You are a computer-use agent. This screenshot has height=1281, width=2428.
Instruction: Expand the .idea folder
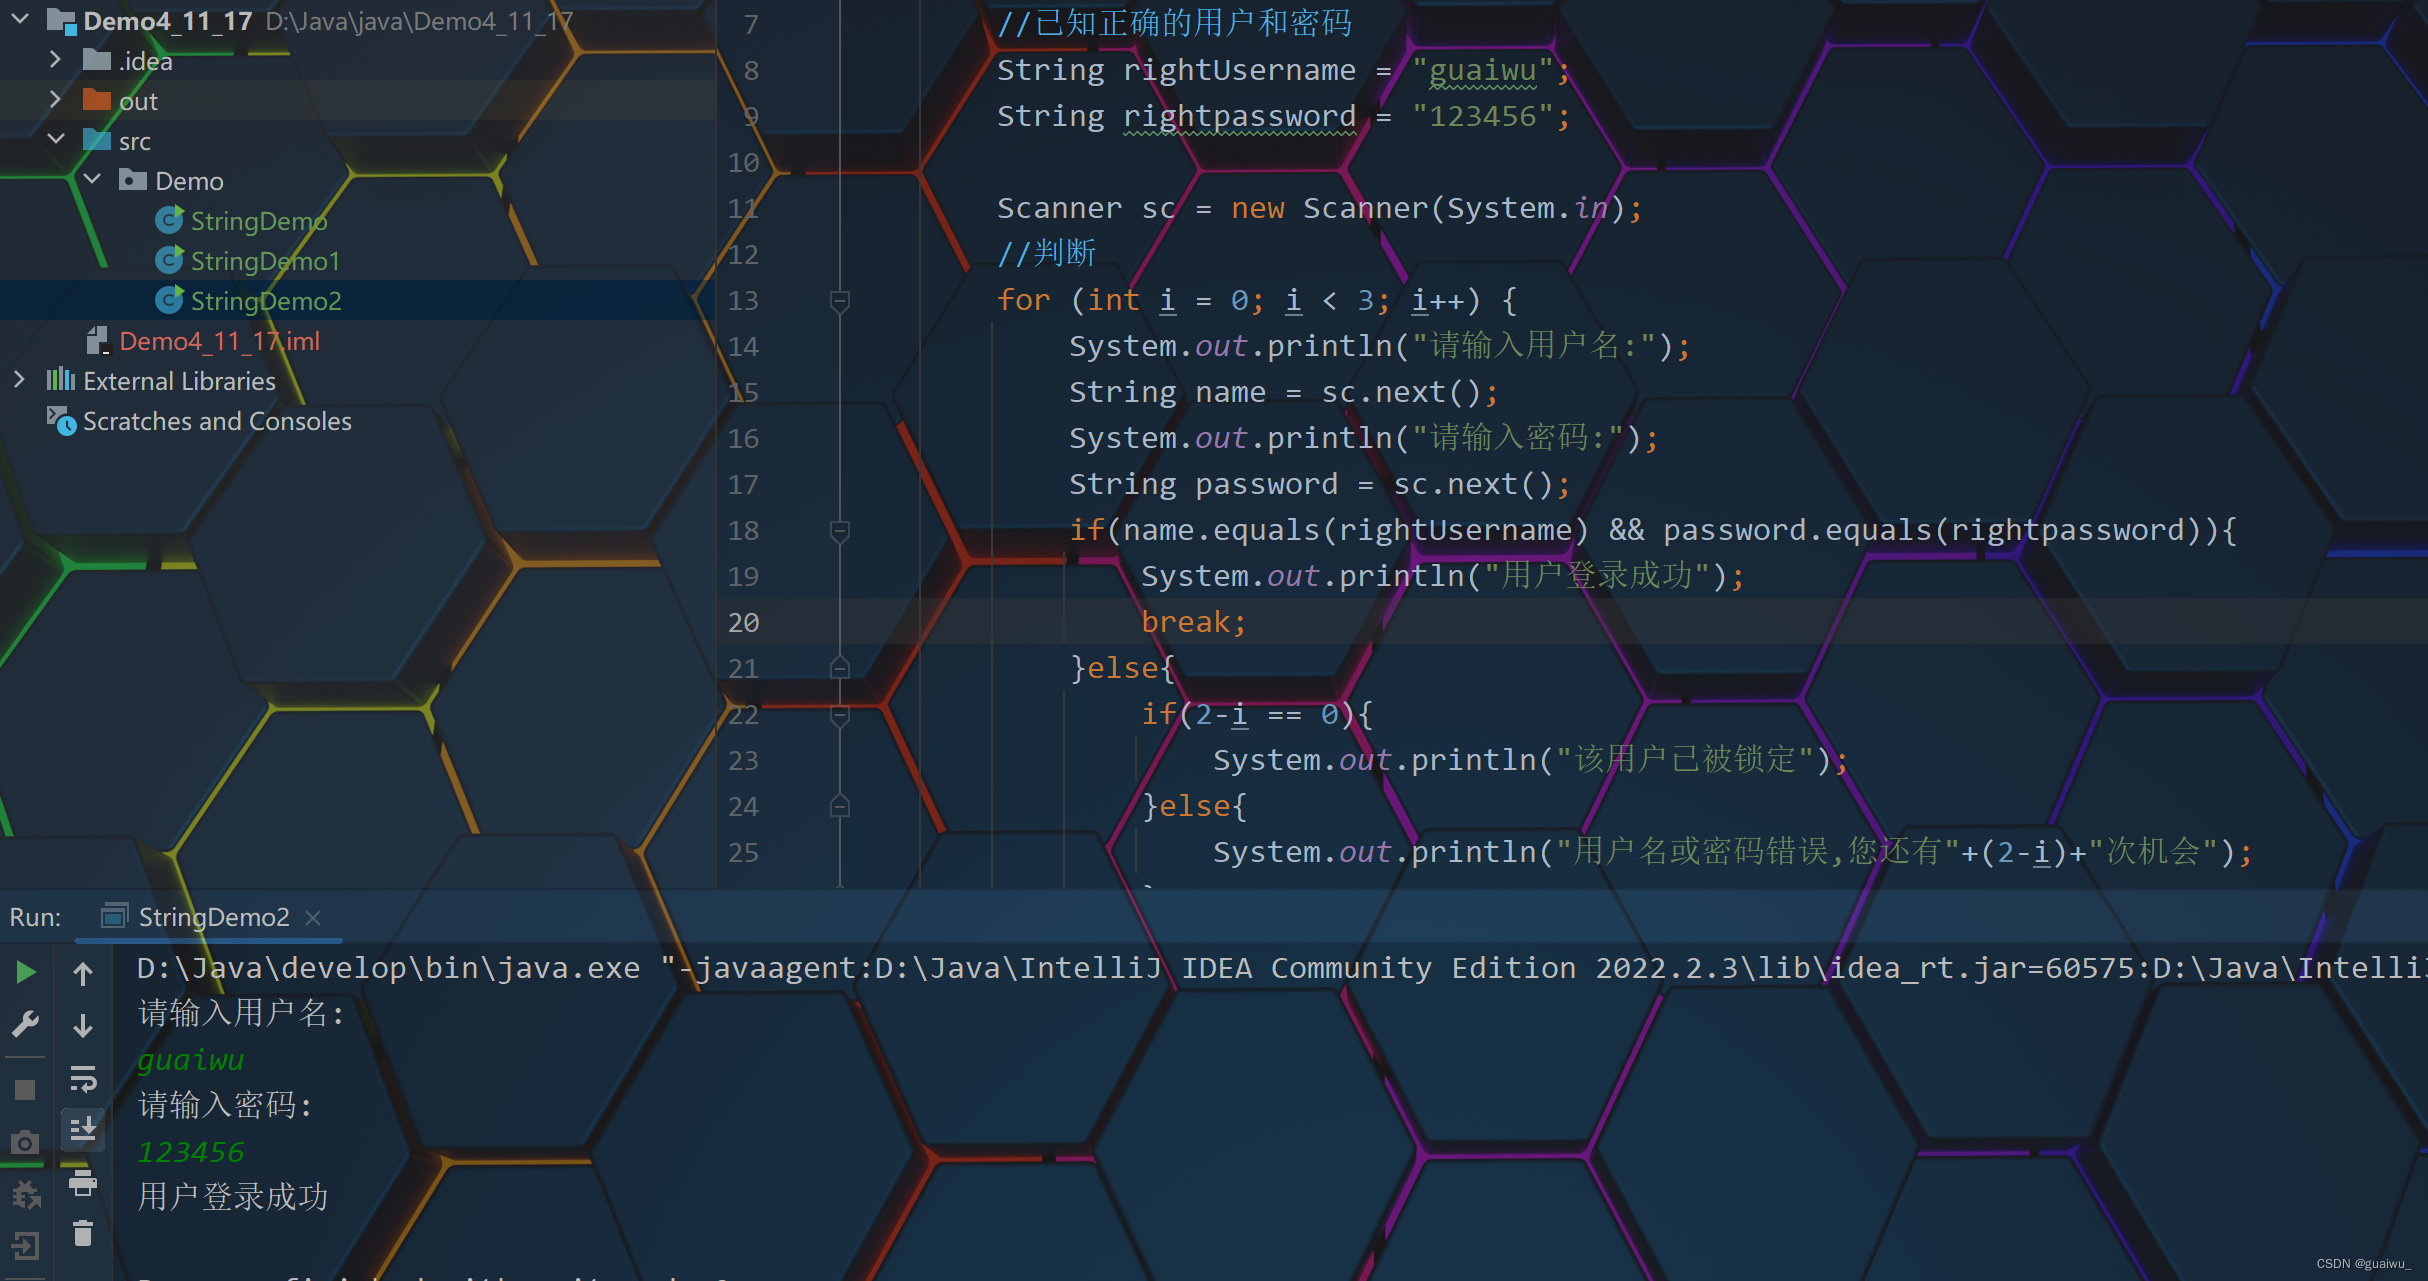click(x=55, y=60)
